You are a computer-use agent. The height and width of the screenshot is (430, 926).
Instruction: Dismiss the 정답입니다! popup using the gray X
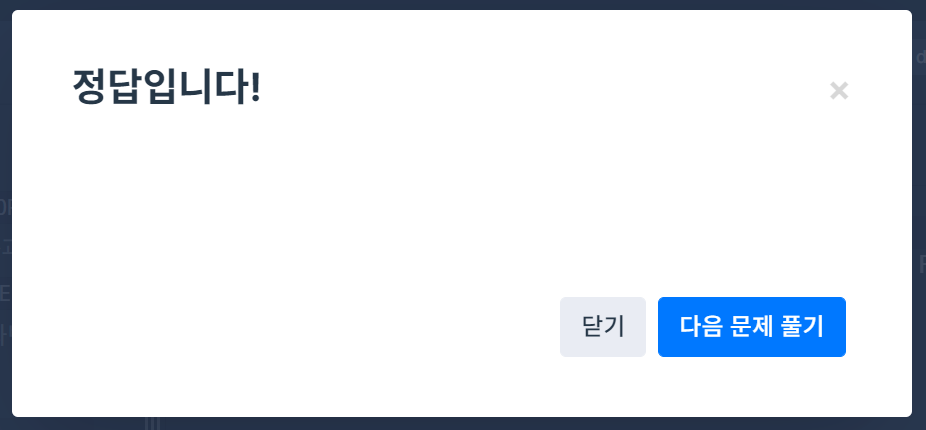[x=839, y=91]
